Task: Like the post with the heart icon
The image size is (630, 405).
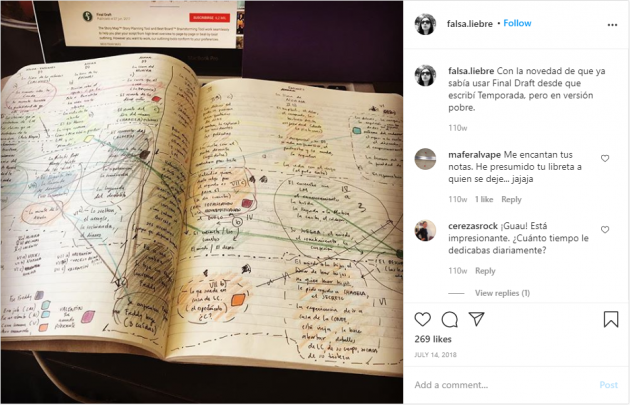Action: (x=422, y=319)
